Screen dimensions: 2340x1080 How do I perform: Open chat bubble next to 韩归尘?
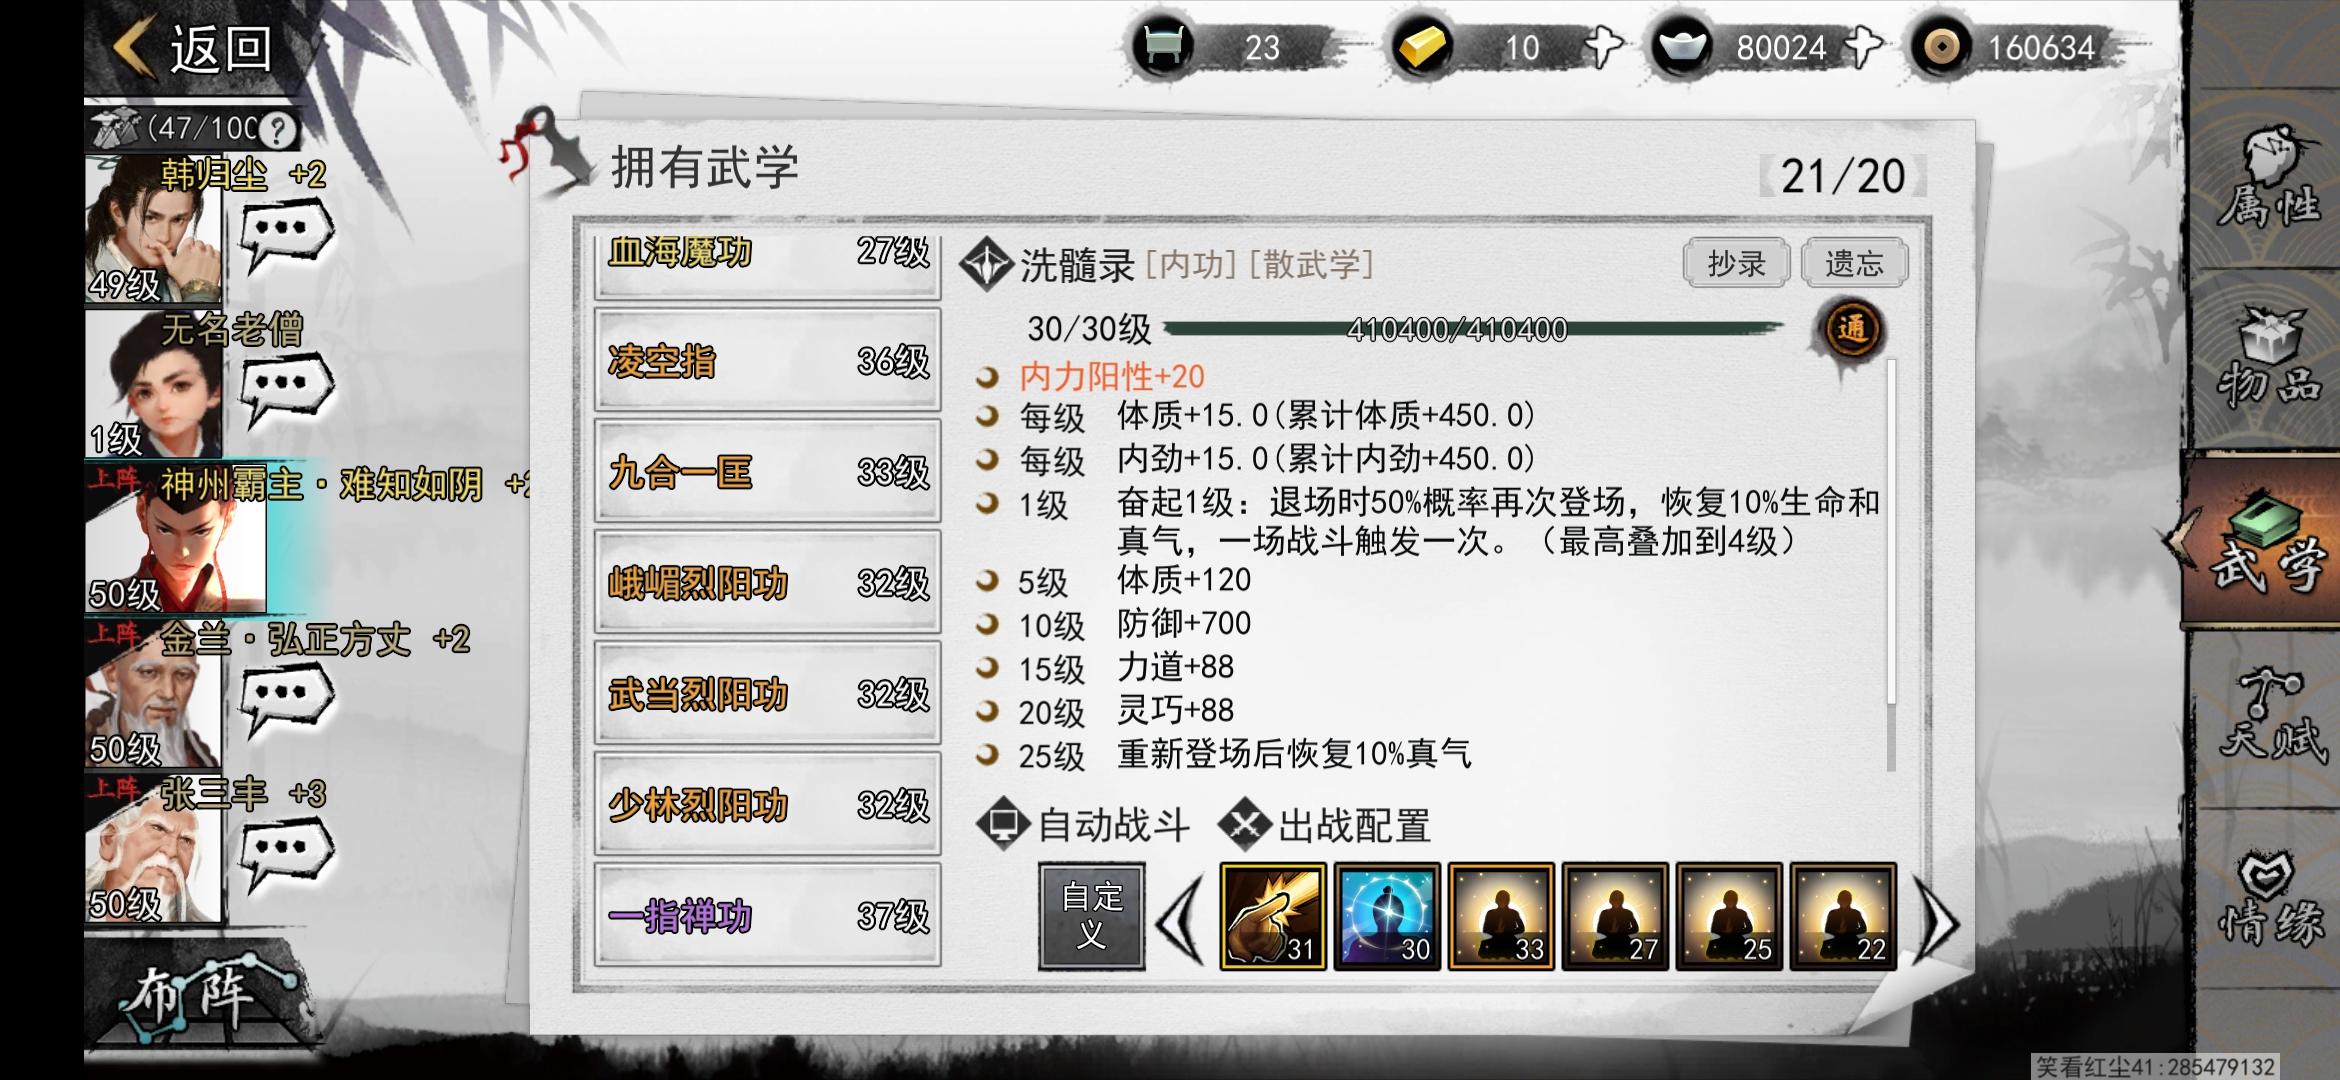(x=286, y=234)
